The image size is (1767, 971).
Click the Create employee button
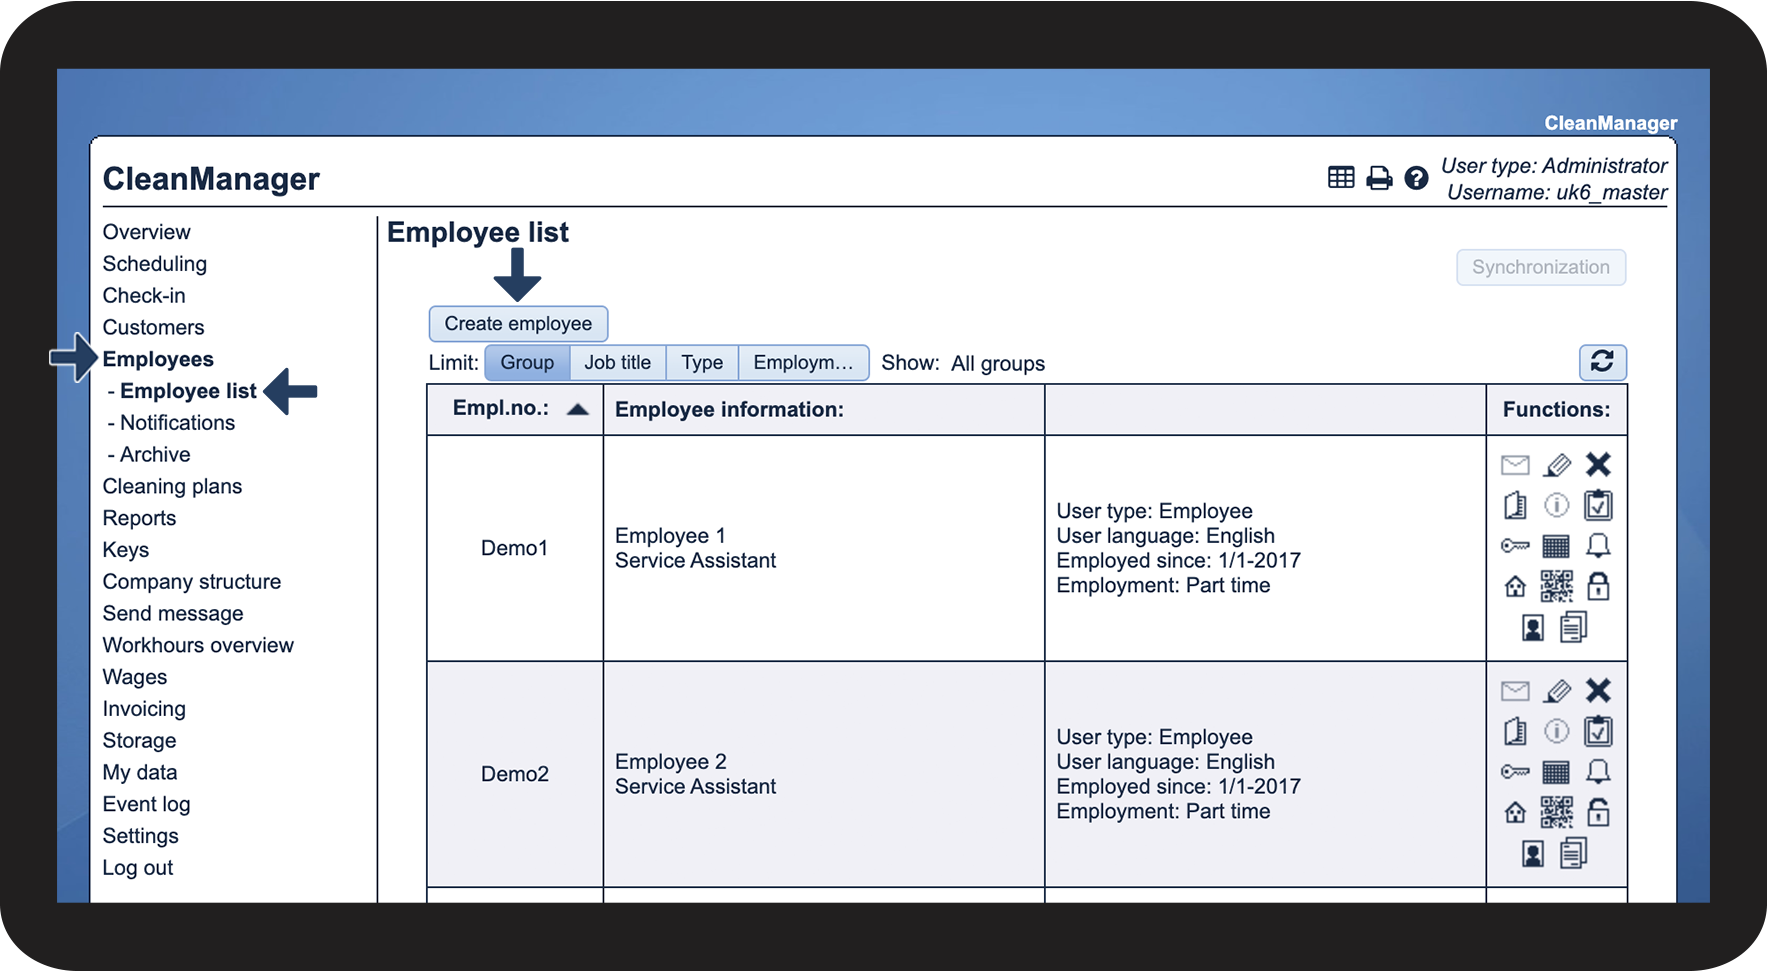[x=518, y=324]
